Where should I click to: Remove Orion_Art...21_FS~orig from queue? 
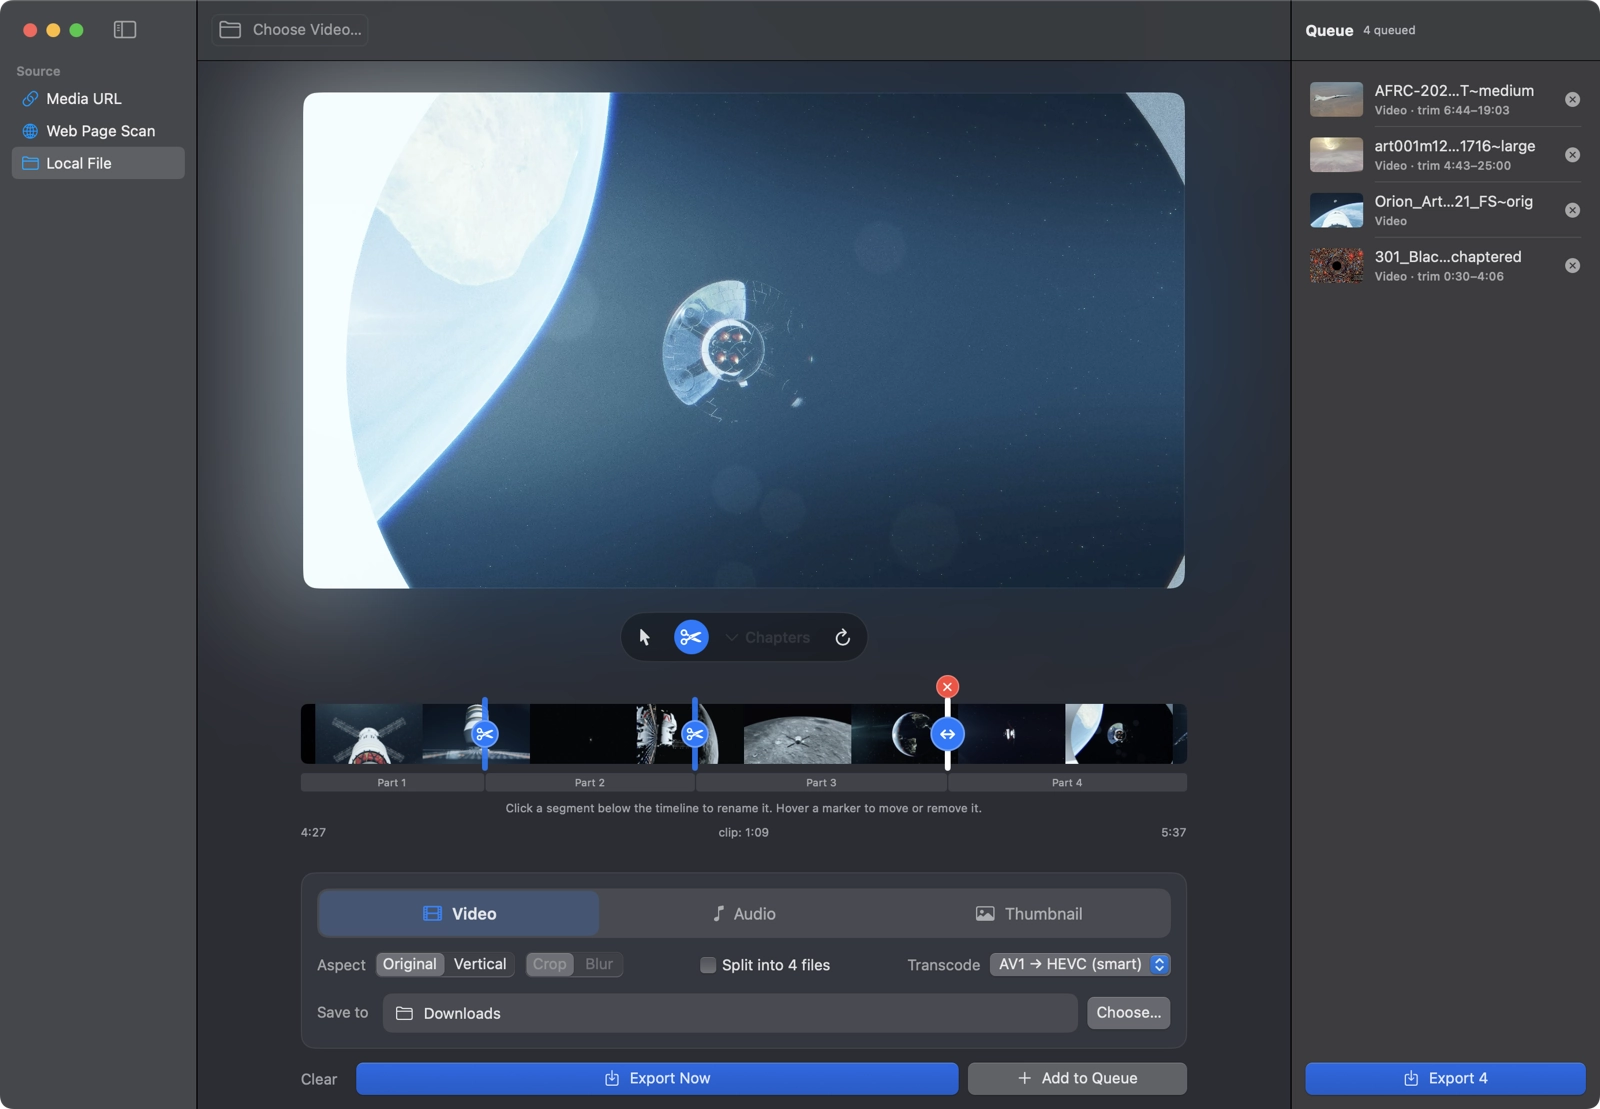[x=1572, y=210]
